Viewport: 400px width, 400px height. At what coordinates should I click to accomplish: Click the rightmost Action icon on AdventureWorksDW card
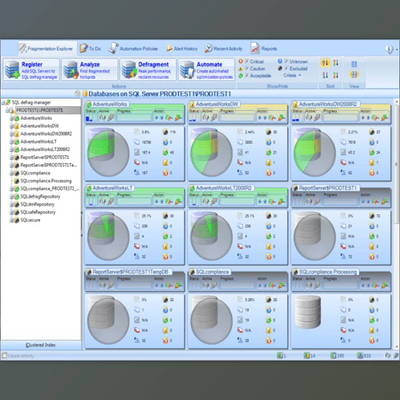[x=282, y=118]
